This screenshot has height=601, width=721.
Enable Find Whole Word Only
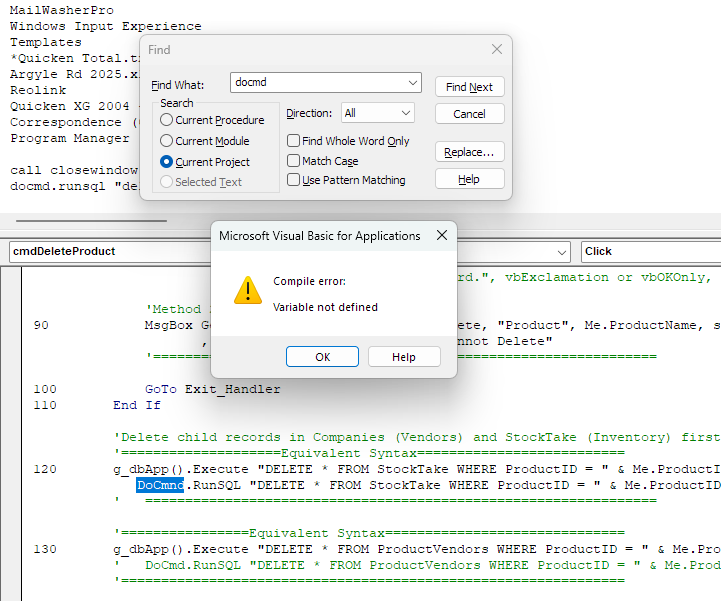tap(348, 141)
